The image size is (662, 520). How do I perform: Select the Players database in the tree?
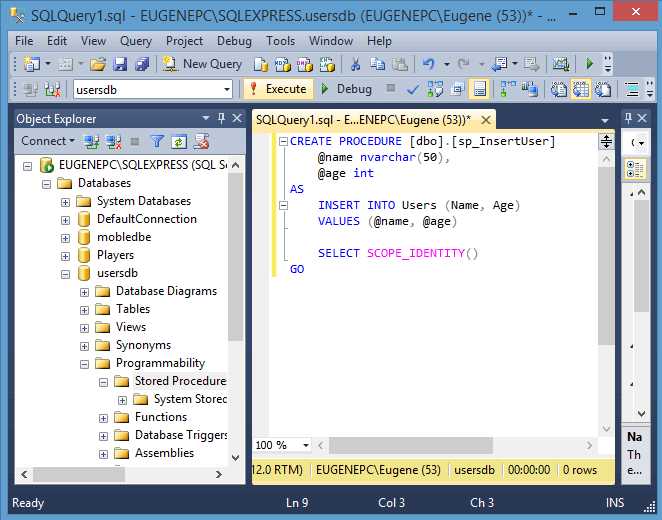coord(115,255)
